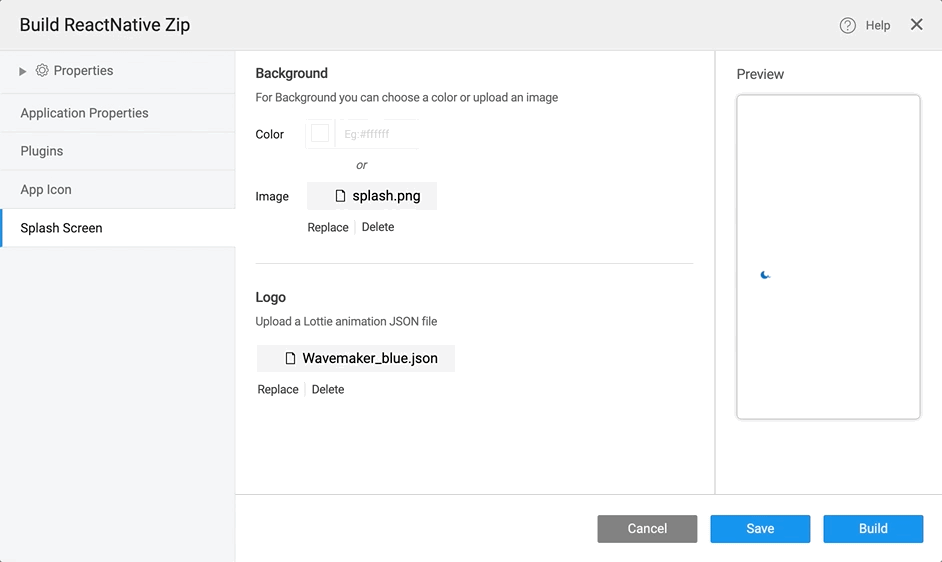Open the Application Properties section
The width and height of the screenshot is (942, 562).
pos(84,113)
